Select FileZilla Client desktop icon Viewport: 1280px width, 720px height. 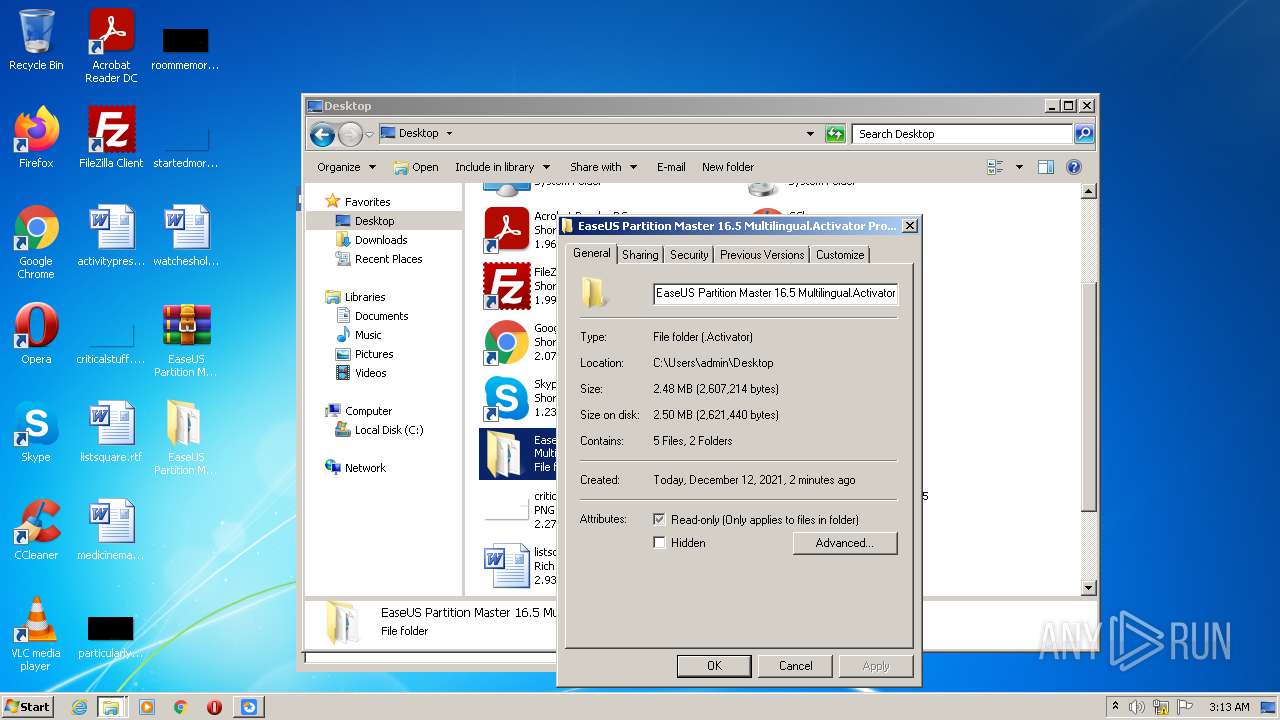(111, 137)
